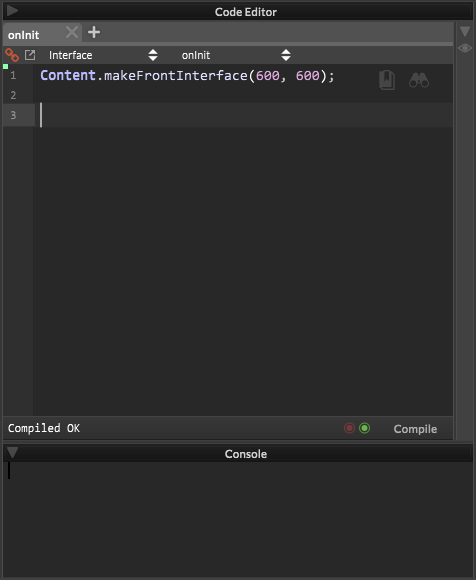476x580 pixels.
Task: Open the Interface processor dropdown
Action: (103, 55)
